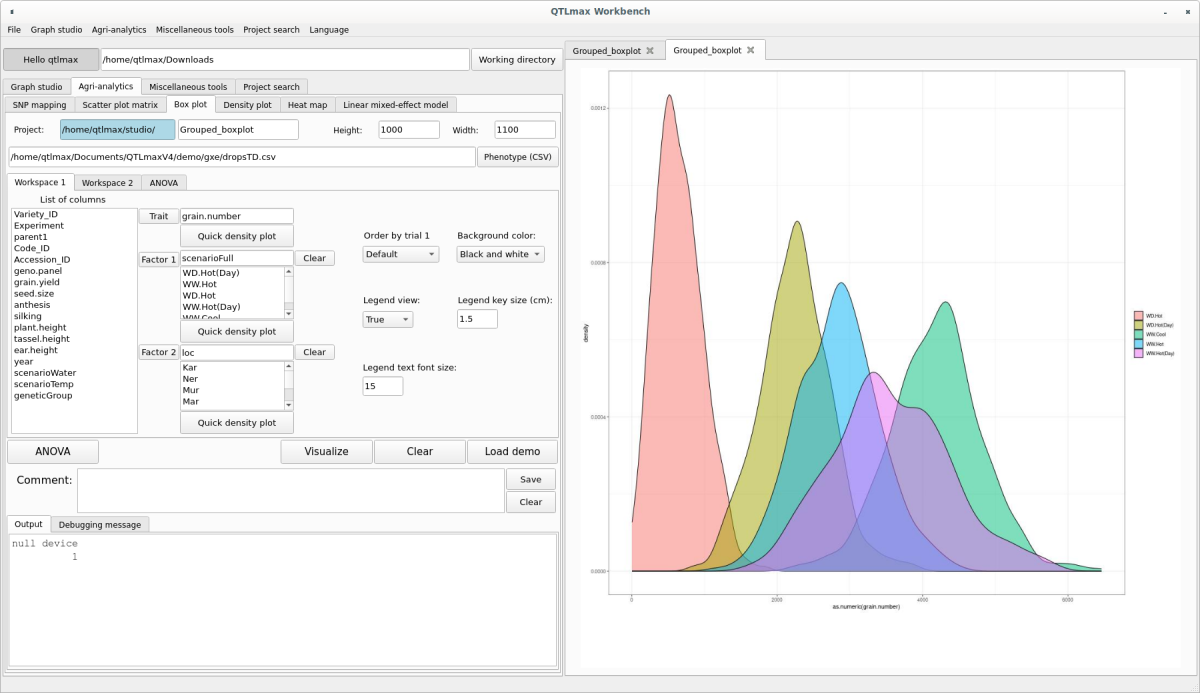The width and height of the screenshot is (1200, 693).
Task: Click the WD.Hot pink legend swatch
Action: pos(1139,316)
